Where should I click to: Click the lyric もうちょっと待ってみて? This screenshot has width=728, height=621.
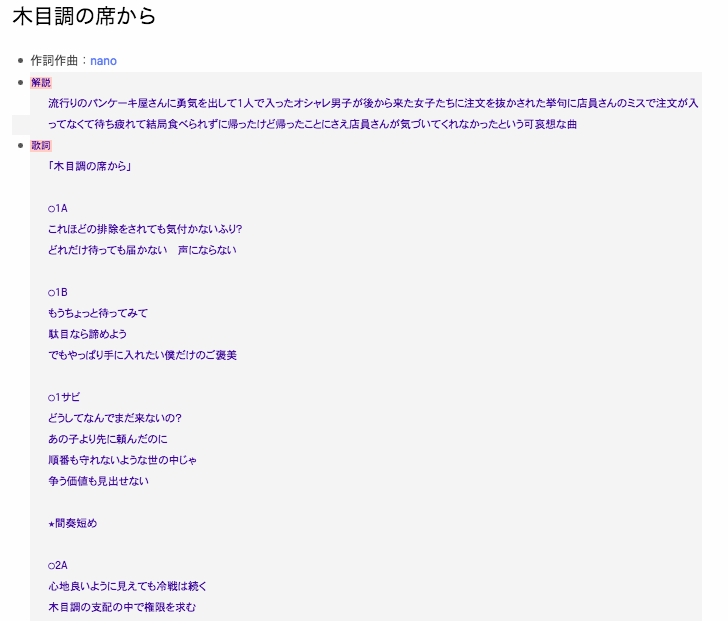(x=98, y=313)
